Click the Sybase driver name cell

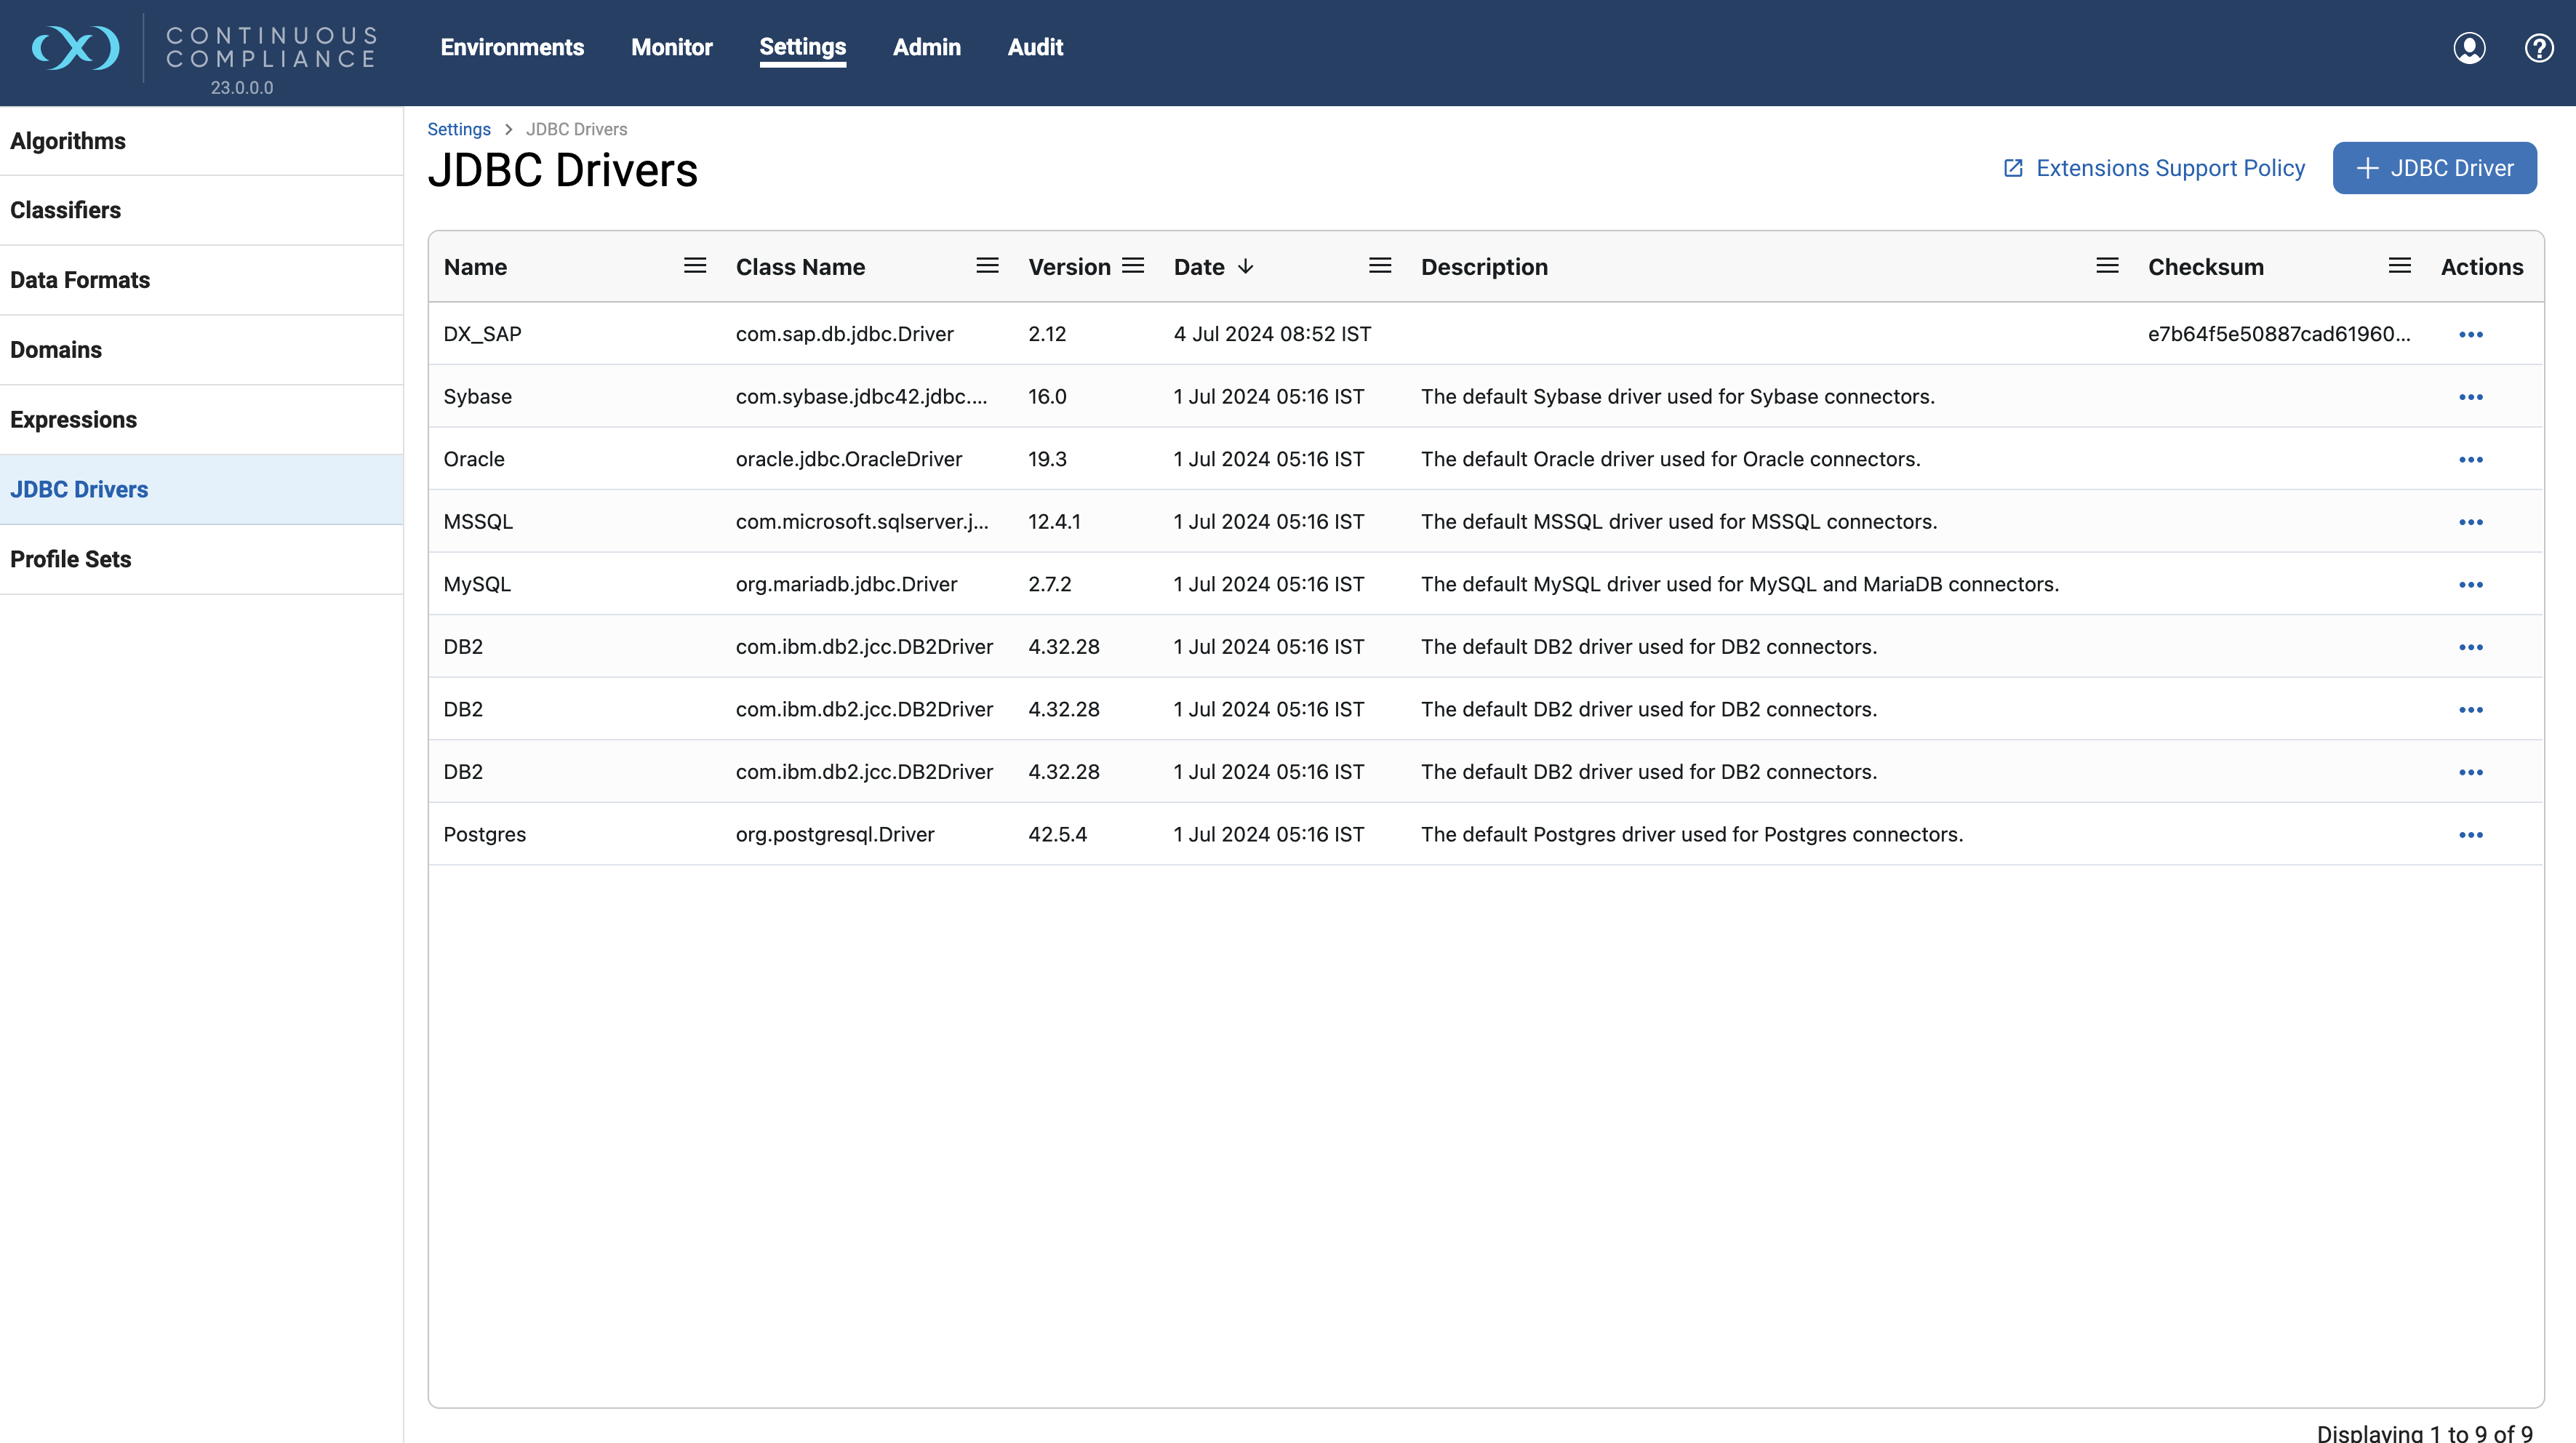(477, 397)
